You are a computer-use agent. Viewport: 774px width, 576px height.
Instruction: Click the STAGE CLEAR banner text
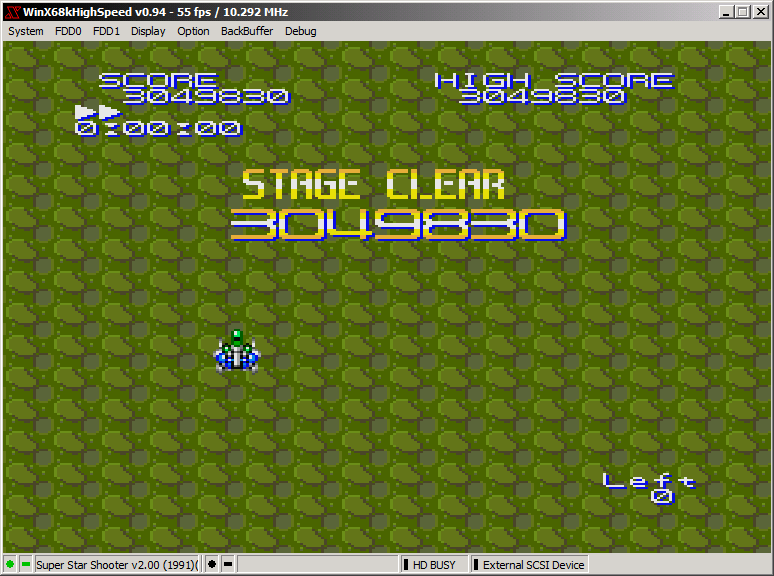[374, 184]
